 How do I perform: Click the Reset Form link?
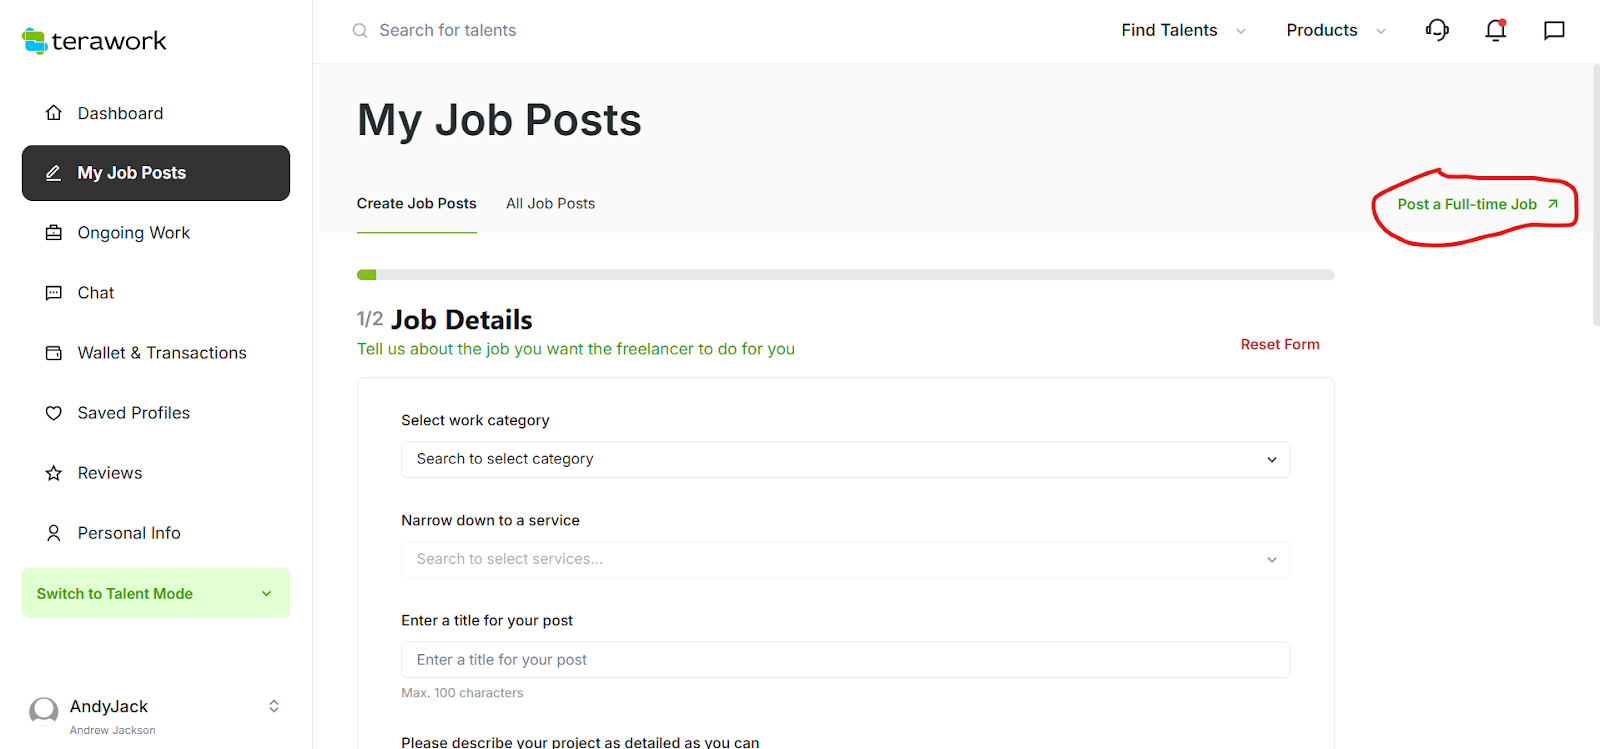tap(1279, 344)
